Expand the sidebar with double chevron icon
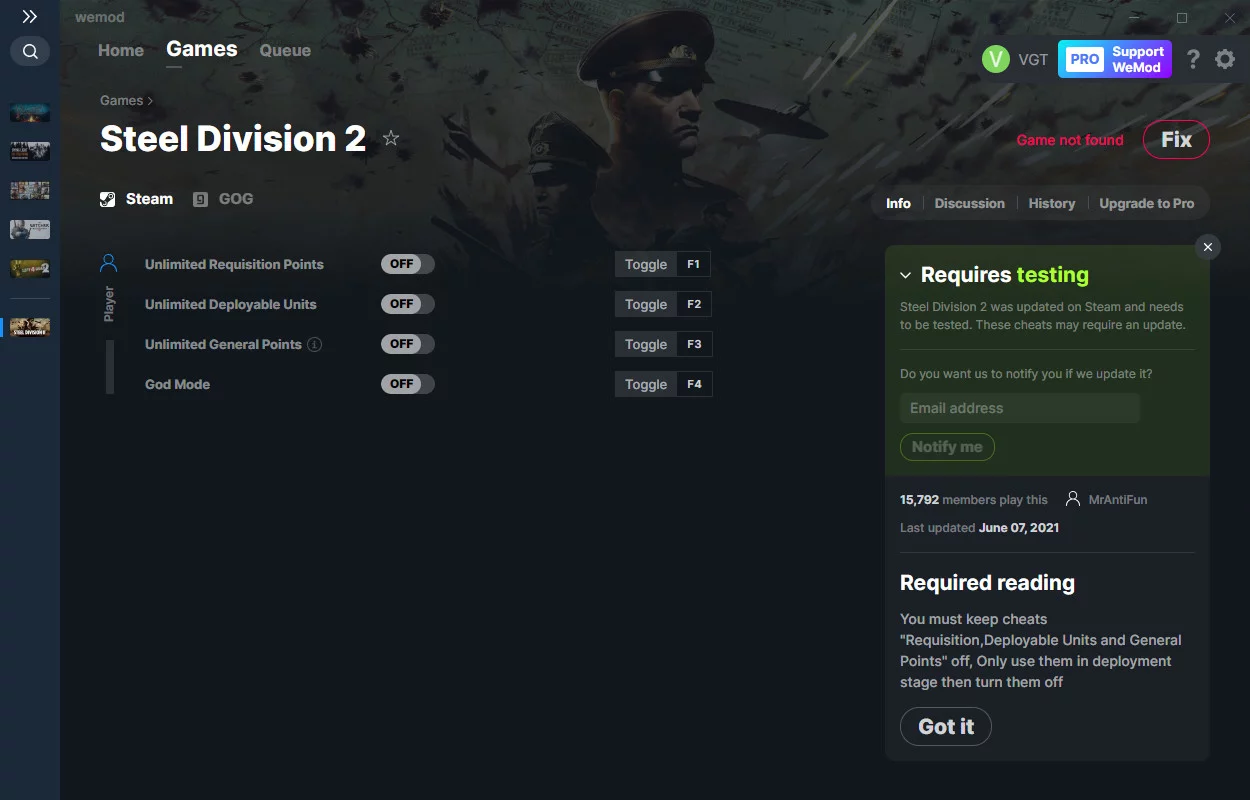The image size is (1250, 800). pyautogui.click(x=30, y=17)
